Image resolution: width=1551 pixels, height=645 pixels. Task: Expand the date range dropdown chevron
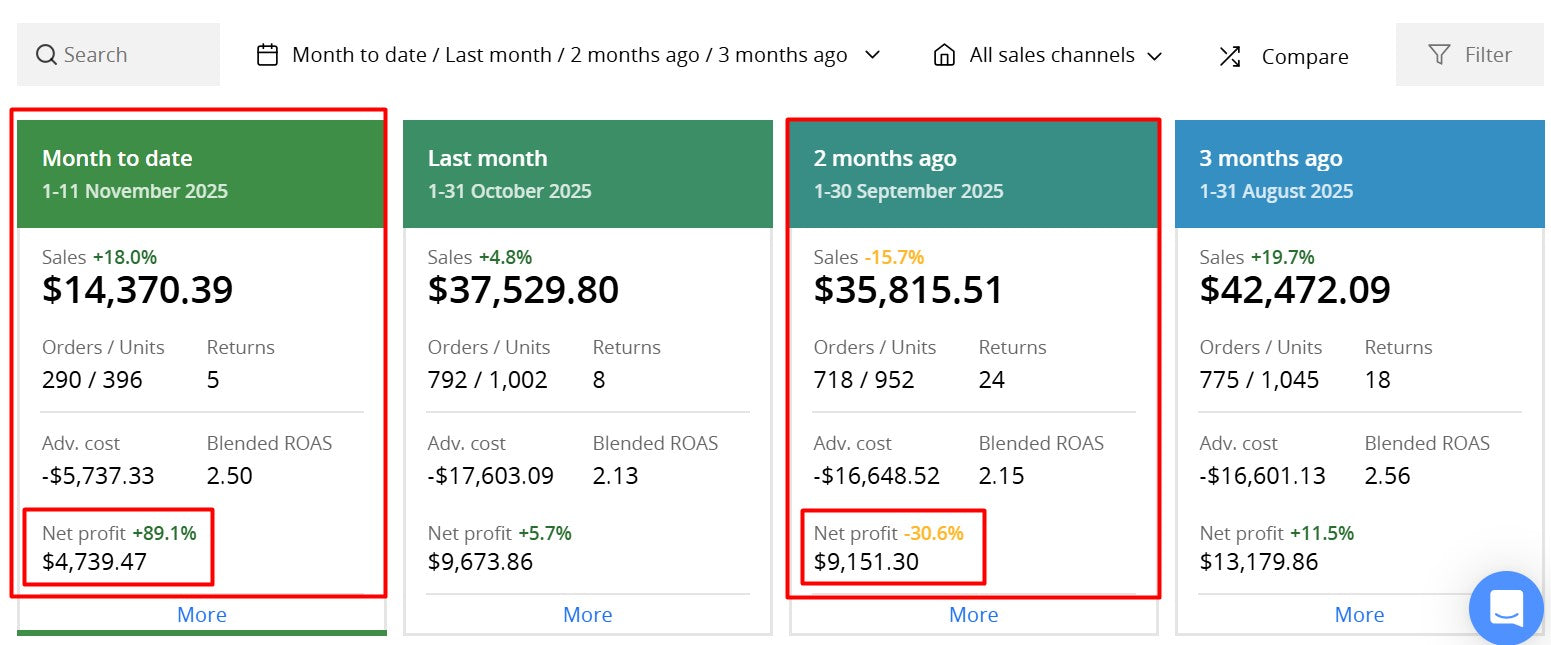[872, 55]
